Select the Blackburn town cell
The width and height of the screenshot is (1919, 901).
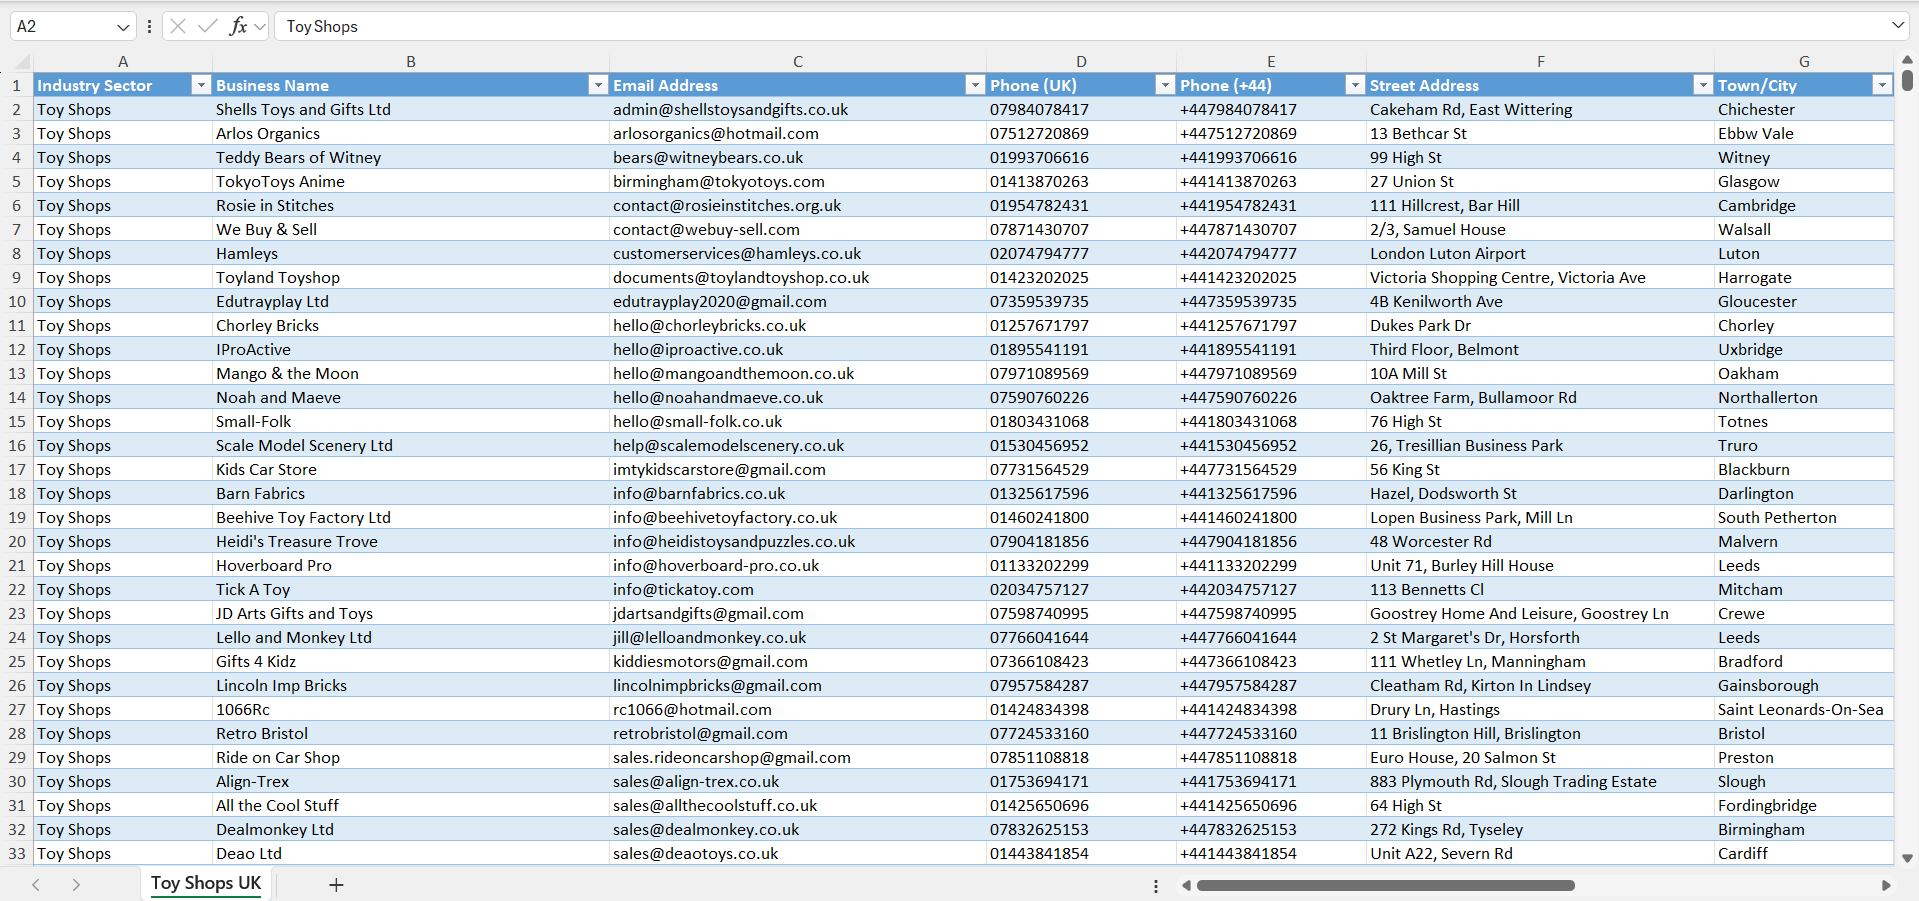click(1804, 469)
